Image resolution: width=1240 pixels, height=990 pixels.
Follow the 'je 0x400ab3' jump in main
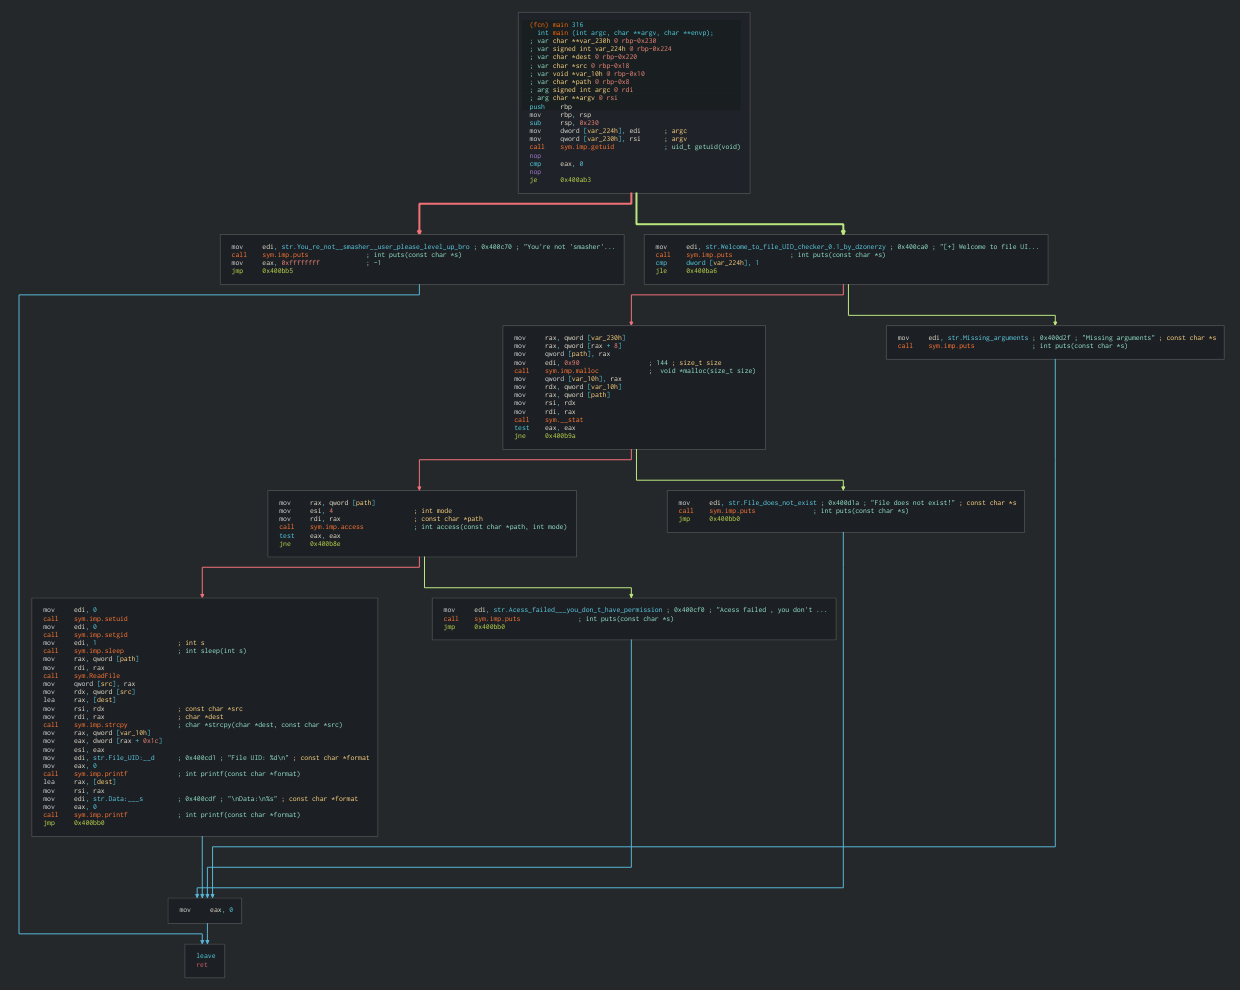[575, 180]
